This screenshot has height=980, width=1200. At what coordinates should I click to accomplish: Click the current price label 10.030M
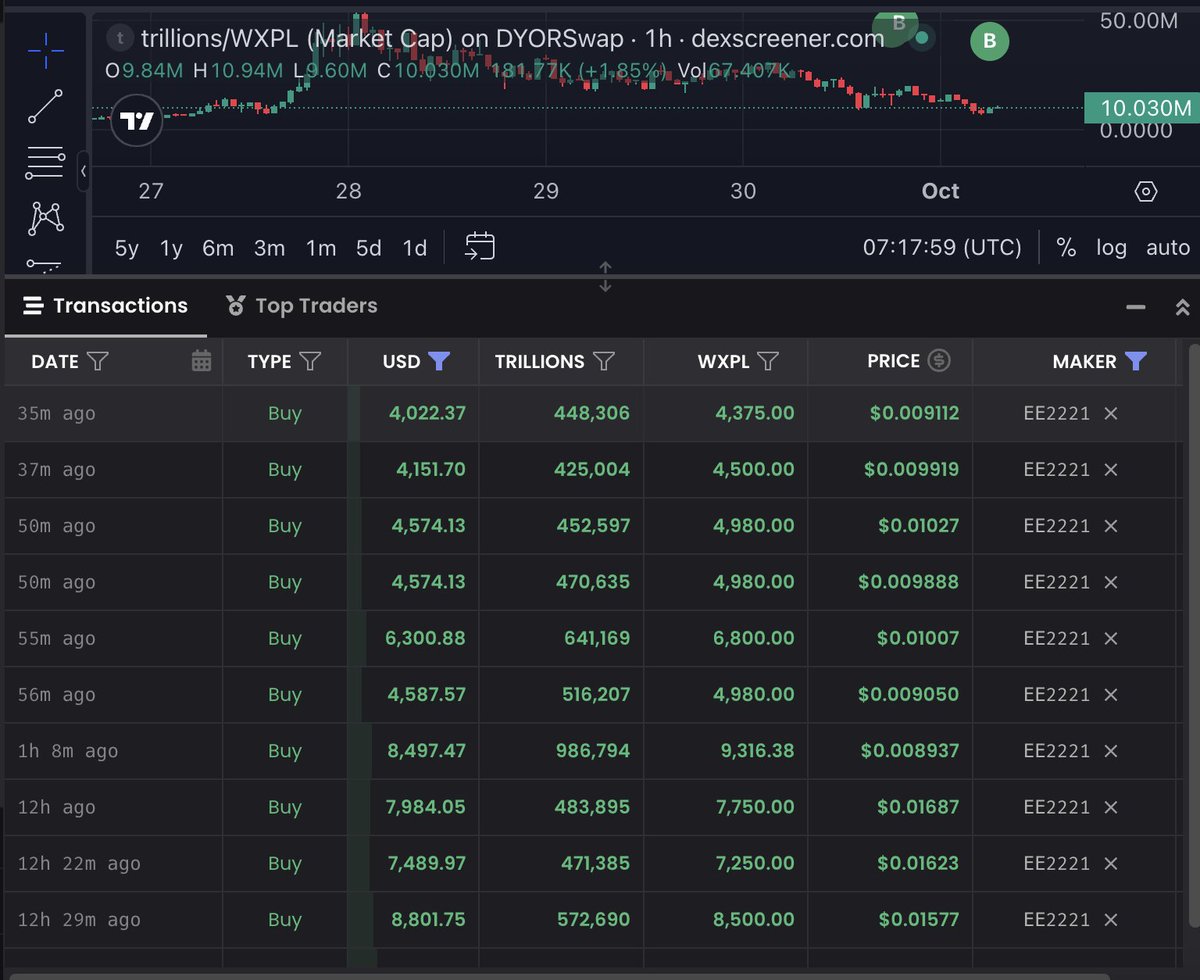point(1141,108)
